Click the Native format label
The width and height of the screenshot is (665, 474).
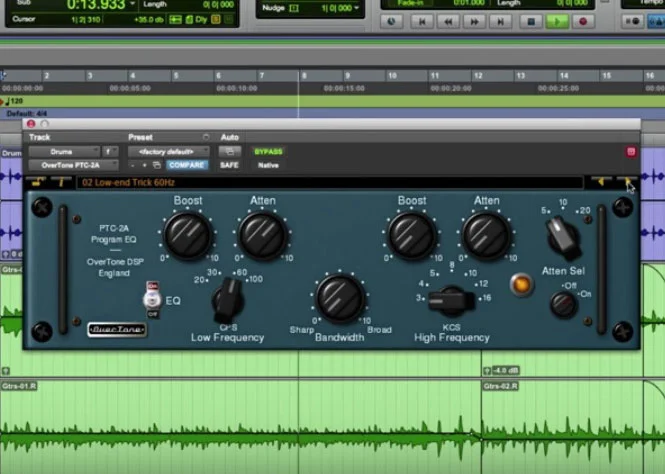pos(268,165)
